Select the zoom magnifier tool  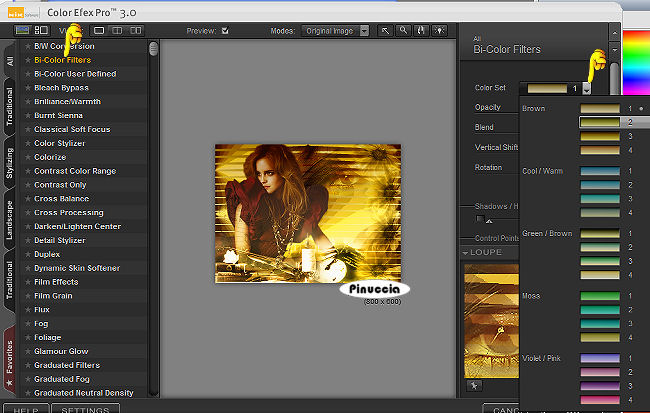(403, 31)
